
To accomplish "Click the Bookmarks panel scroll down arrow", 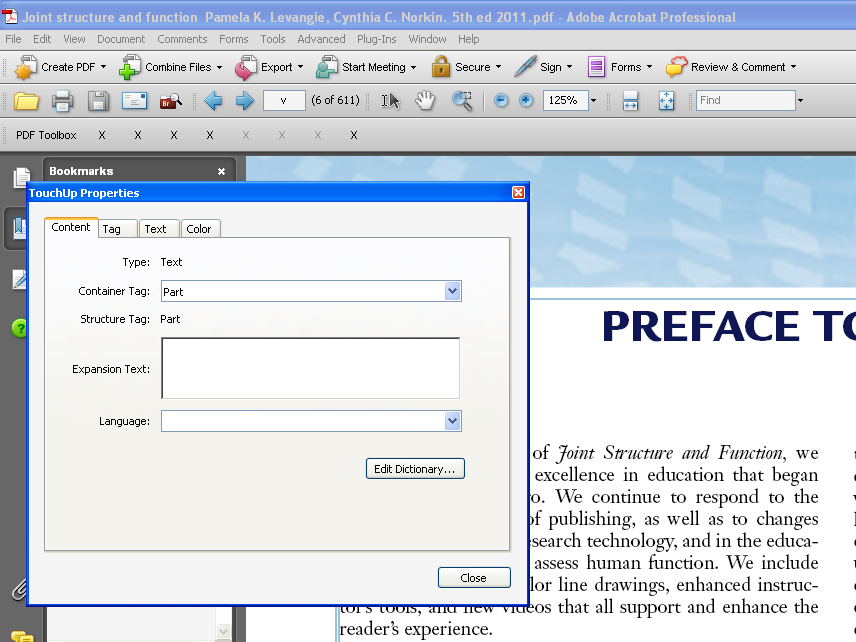I will tap(223, 632).
